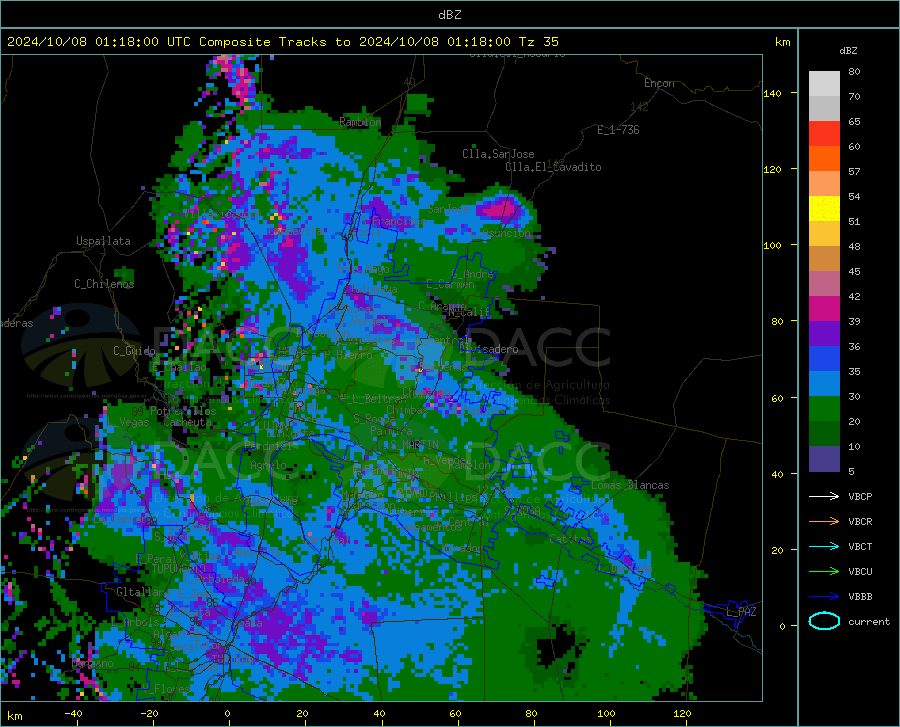Click the cyan VBCT arrow legend icon
Screen dimensions: 900x727
coord(824,546)
